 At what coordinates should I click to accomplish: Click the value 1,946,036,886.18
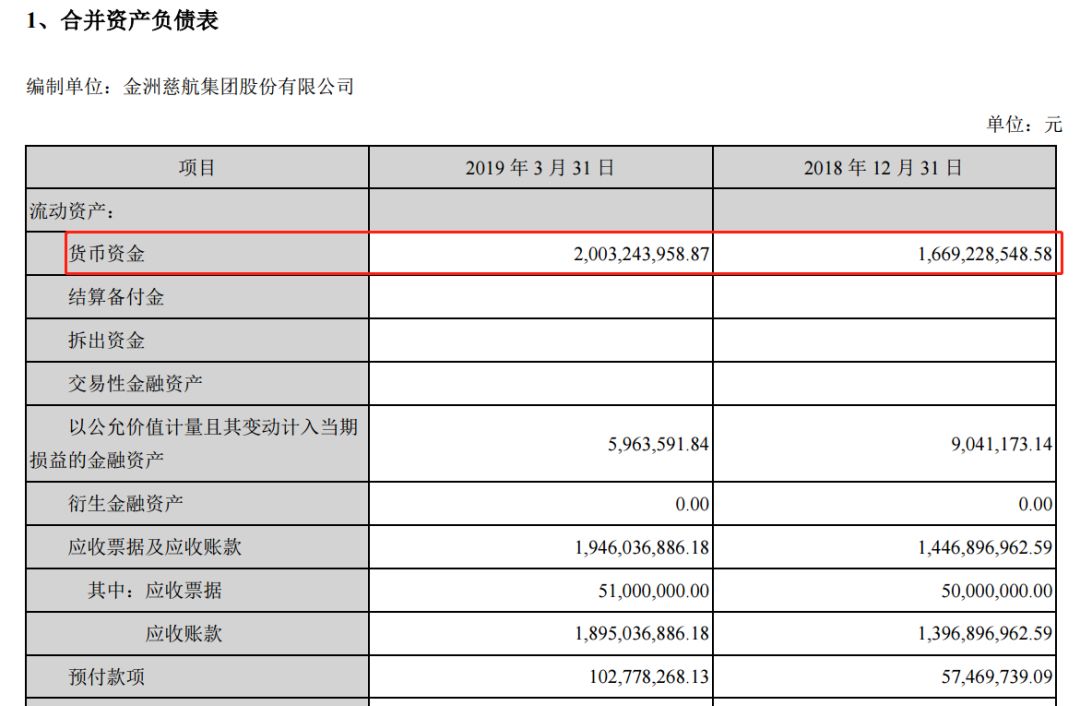[x=641, y=548]
